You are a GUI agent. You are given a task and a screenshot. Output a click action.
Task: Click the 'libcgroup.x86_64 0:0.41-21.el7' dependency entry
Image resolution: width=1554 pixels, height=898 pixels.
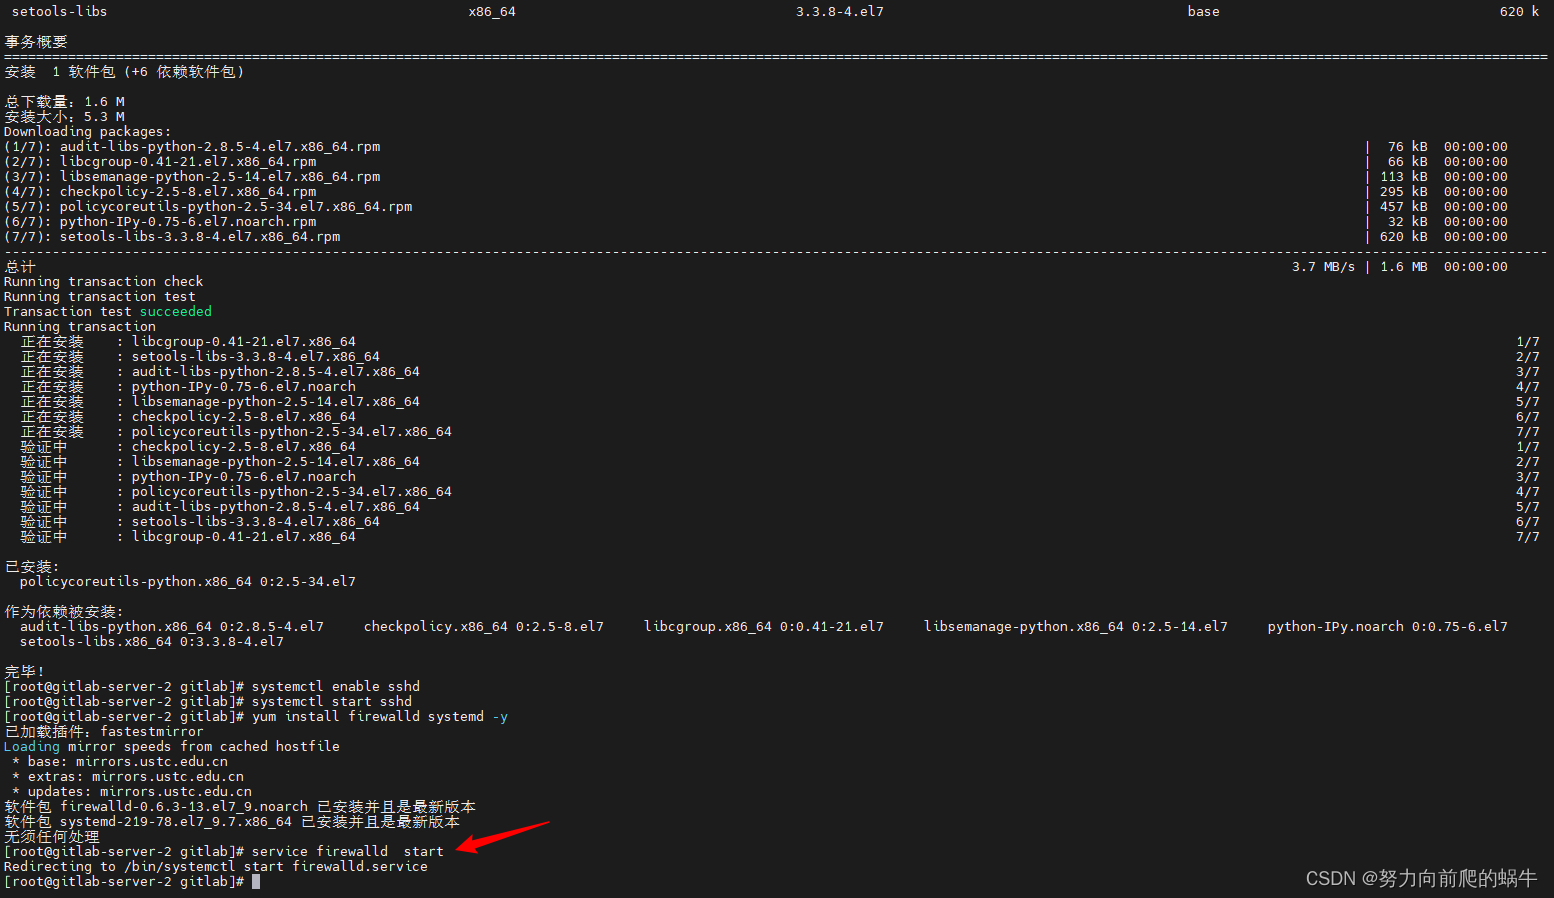point(764,627)
